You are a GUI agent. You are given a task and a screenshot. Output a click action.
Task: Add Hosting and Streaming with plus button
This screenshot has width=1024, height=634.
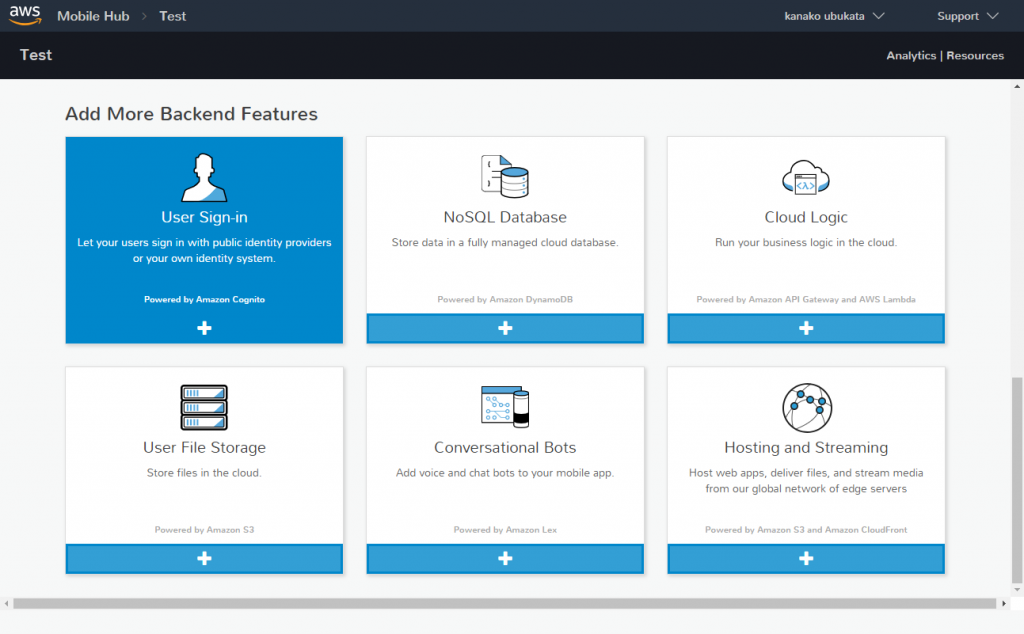(x=806, y=558)
